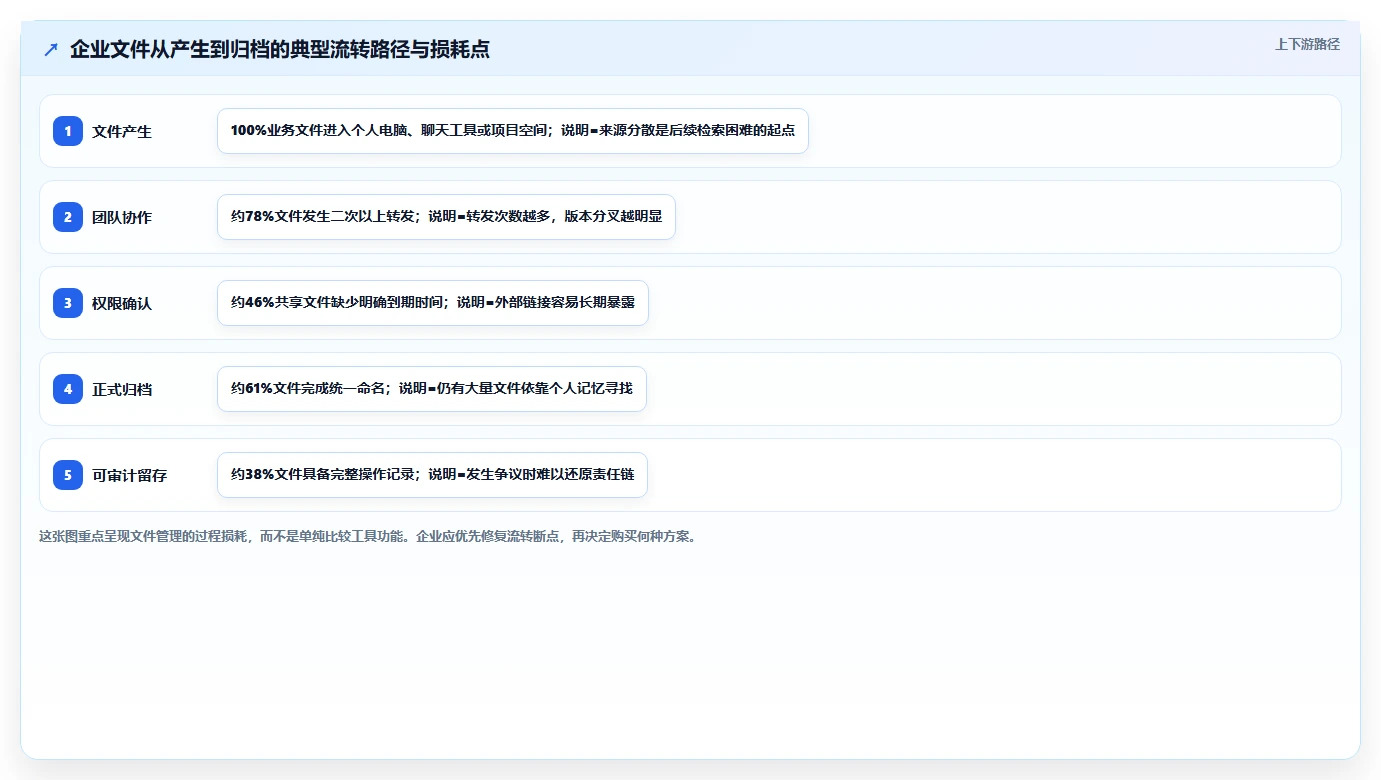
Task: Select step number 1 badge
Action: pyautogui.click(x=68, y=131)
